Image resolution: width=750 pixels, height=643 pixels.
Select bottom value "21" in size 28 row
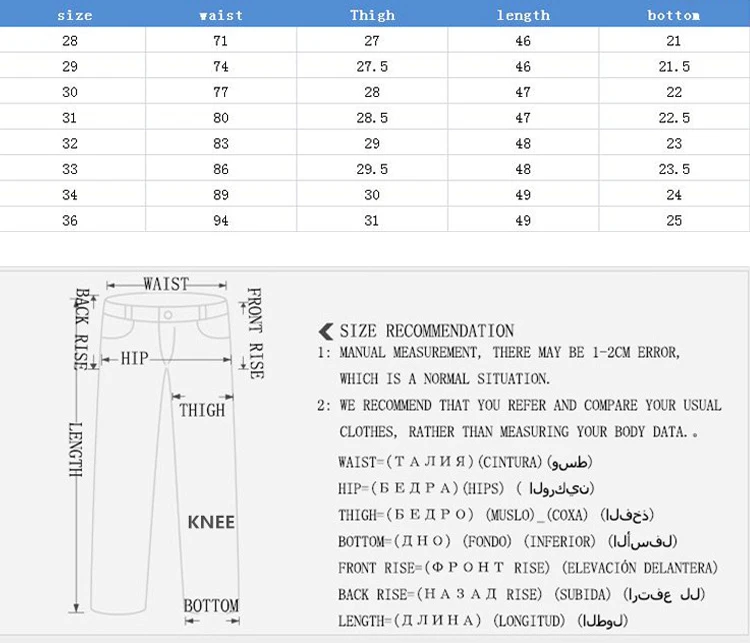click(673, 41)
